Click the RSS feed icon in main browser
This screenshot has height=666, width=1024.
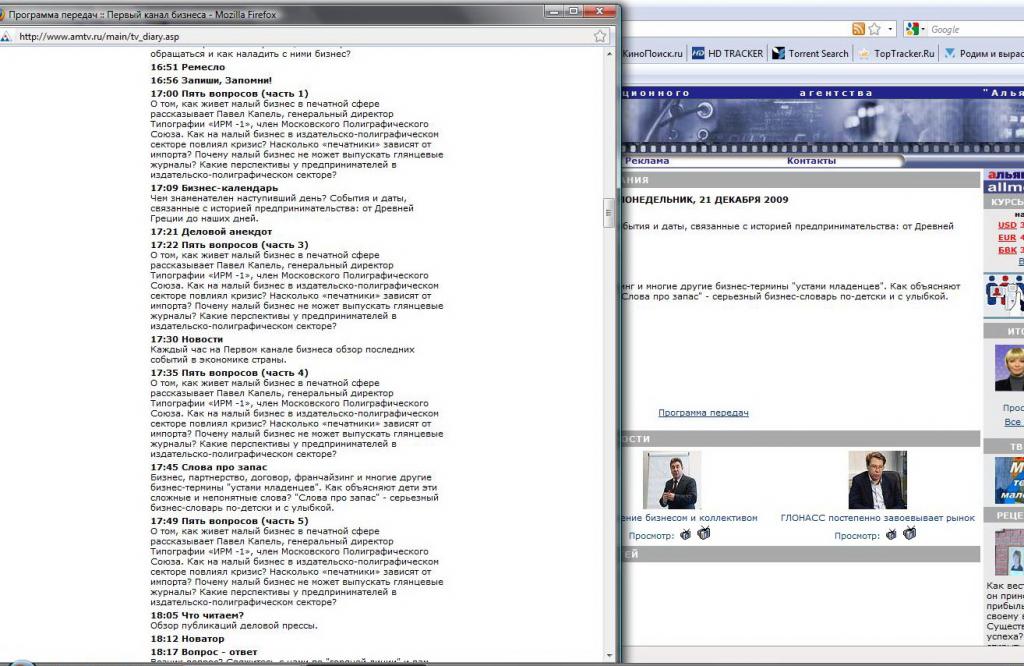[858, 30]
